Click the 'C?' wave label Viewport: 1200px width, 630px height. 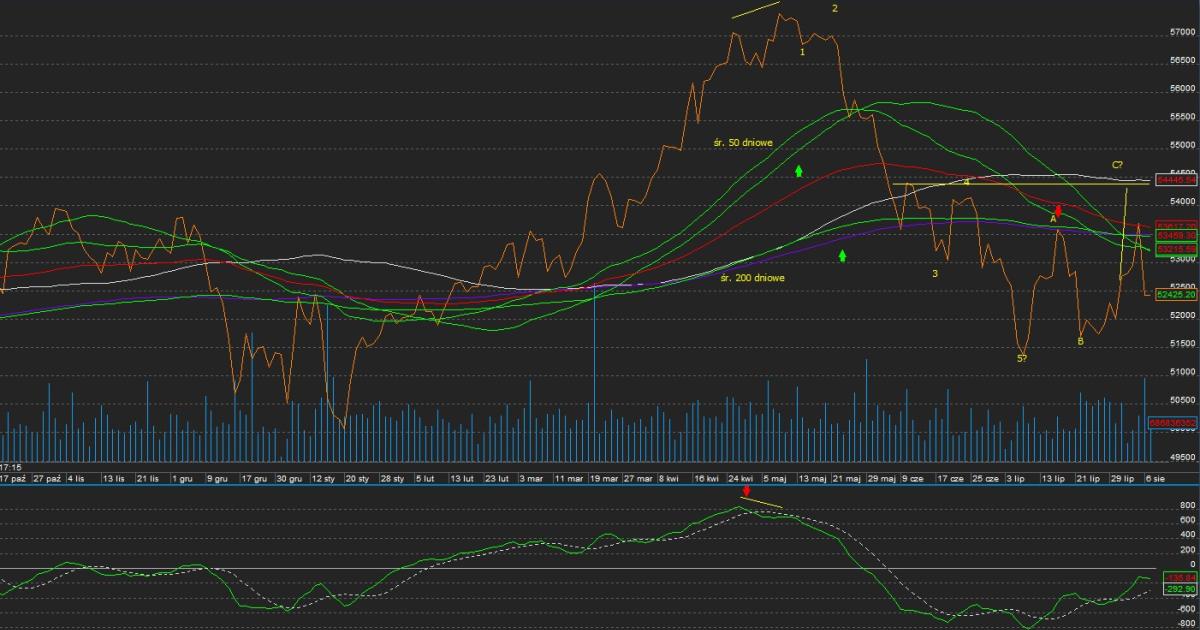[1117, 165]
